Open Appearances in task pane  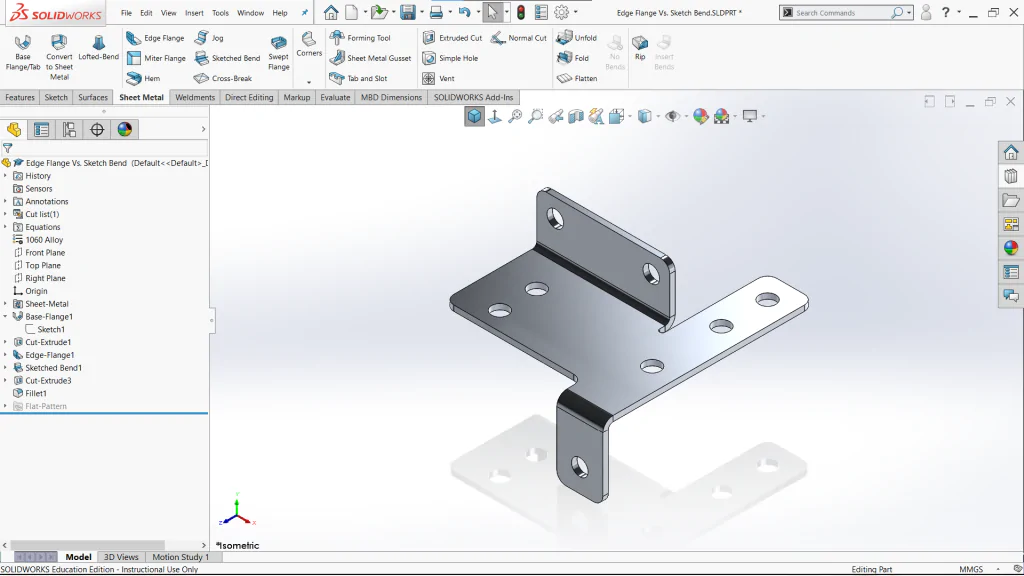[x=1011, y=248]
